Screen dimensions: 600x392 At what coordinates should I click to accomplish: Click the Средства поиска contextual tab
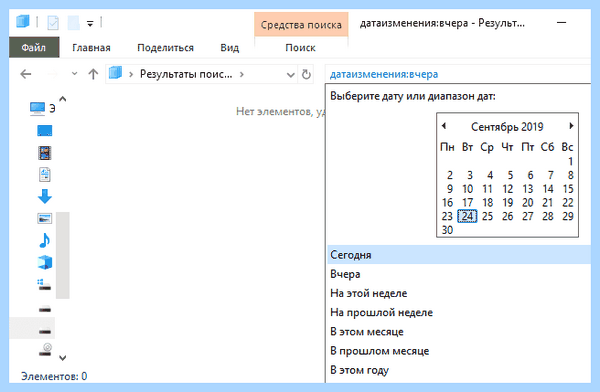[x=301, y=25]
